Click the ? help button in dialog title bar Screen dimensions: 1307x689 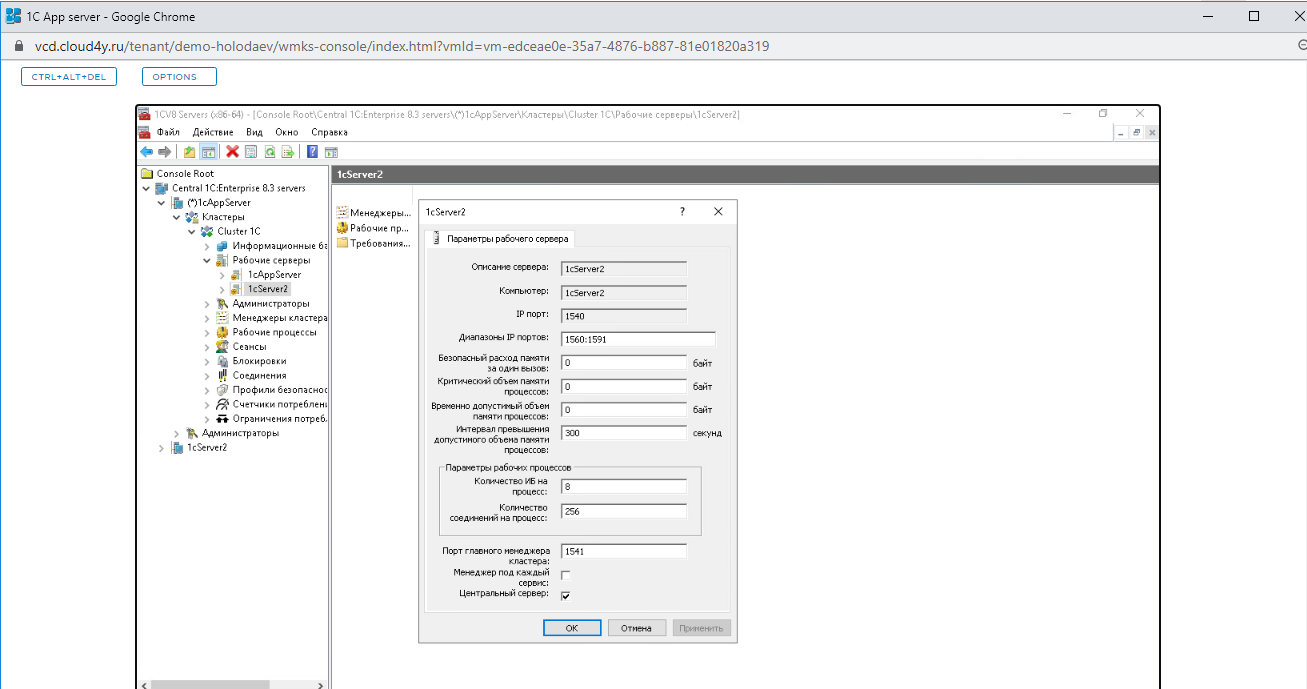[x=682, y=212]
